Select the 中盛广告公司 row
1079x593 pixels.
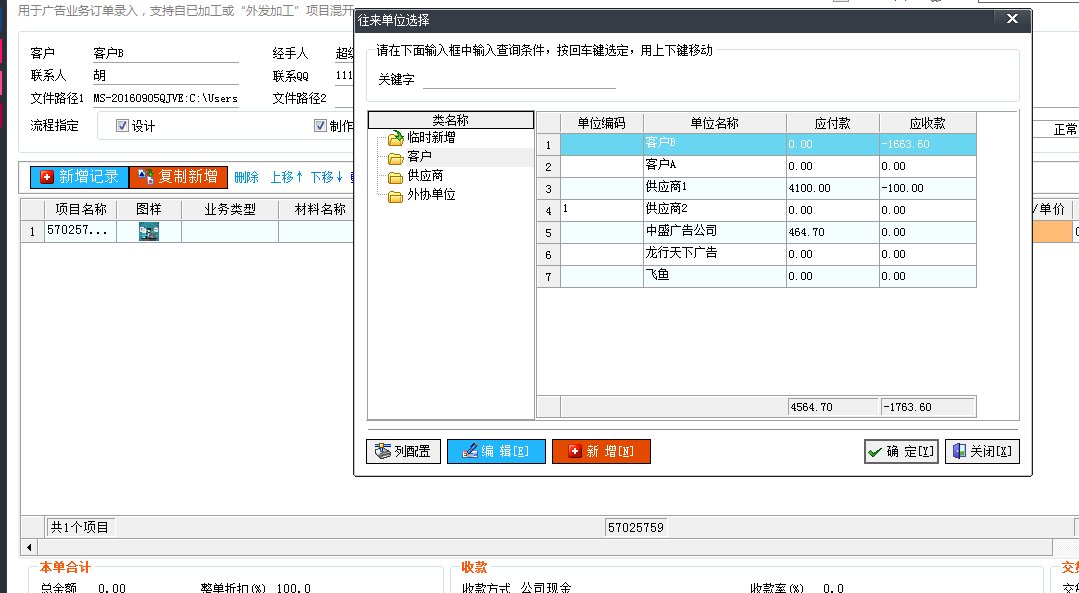[x=714, y=232]
